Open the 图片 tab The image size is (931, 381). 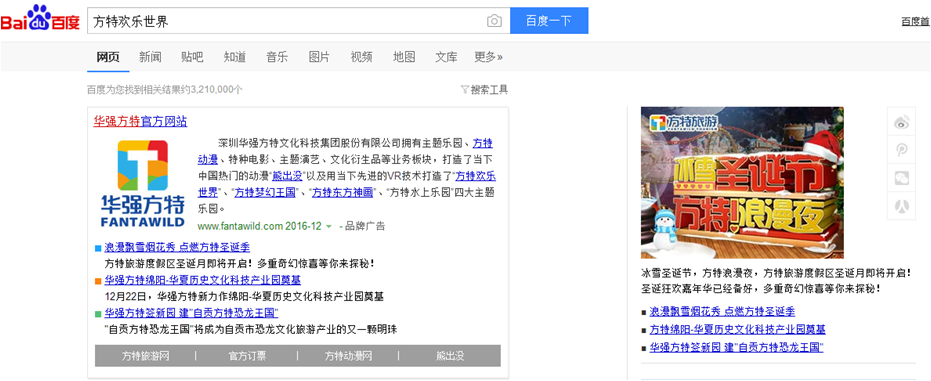pyautogui.click(x=319, y=57)
